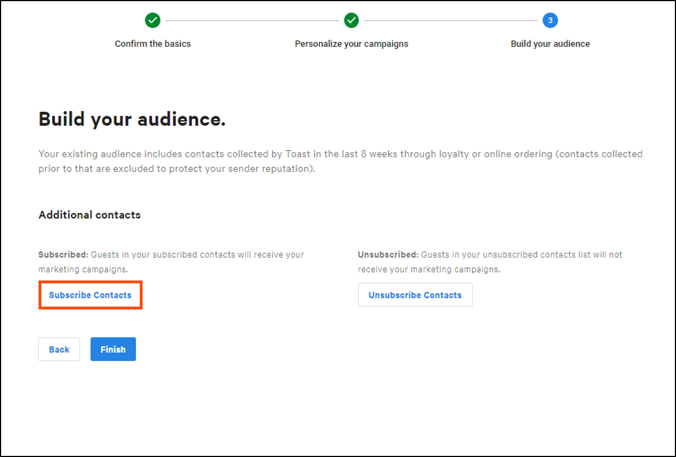
Task: Select the blue step 3 circle
Action: (550, 20)
